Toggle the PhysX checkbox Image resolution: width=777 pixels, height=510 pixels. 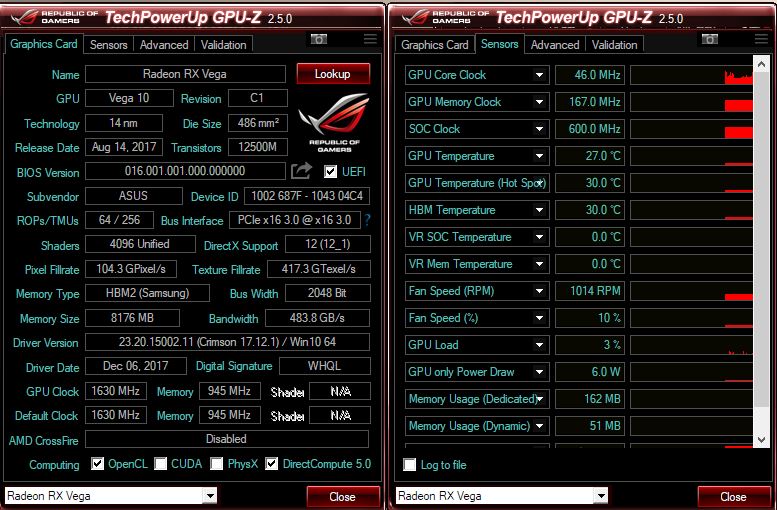217,464
